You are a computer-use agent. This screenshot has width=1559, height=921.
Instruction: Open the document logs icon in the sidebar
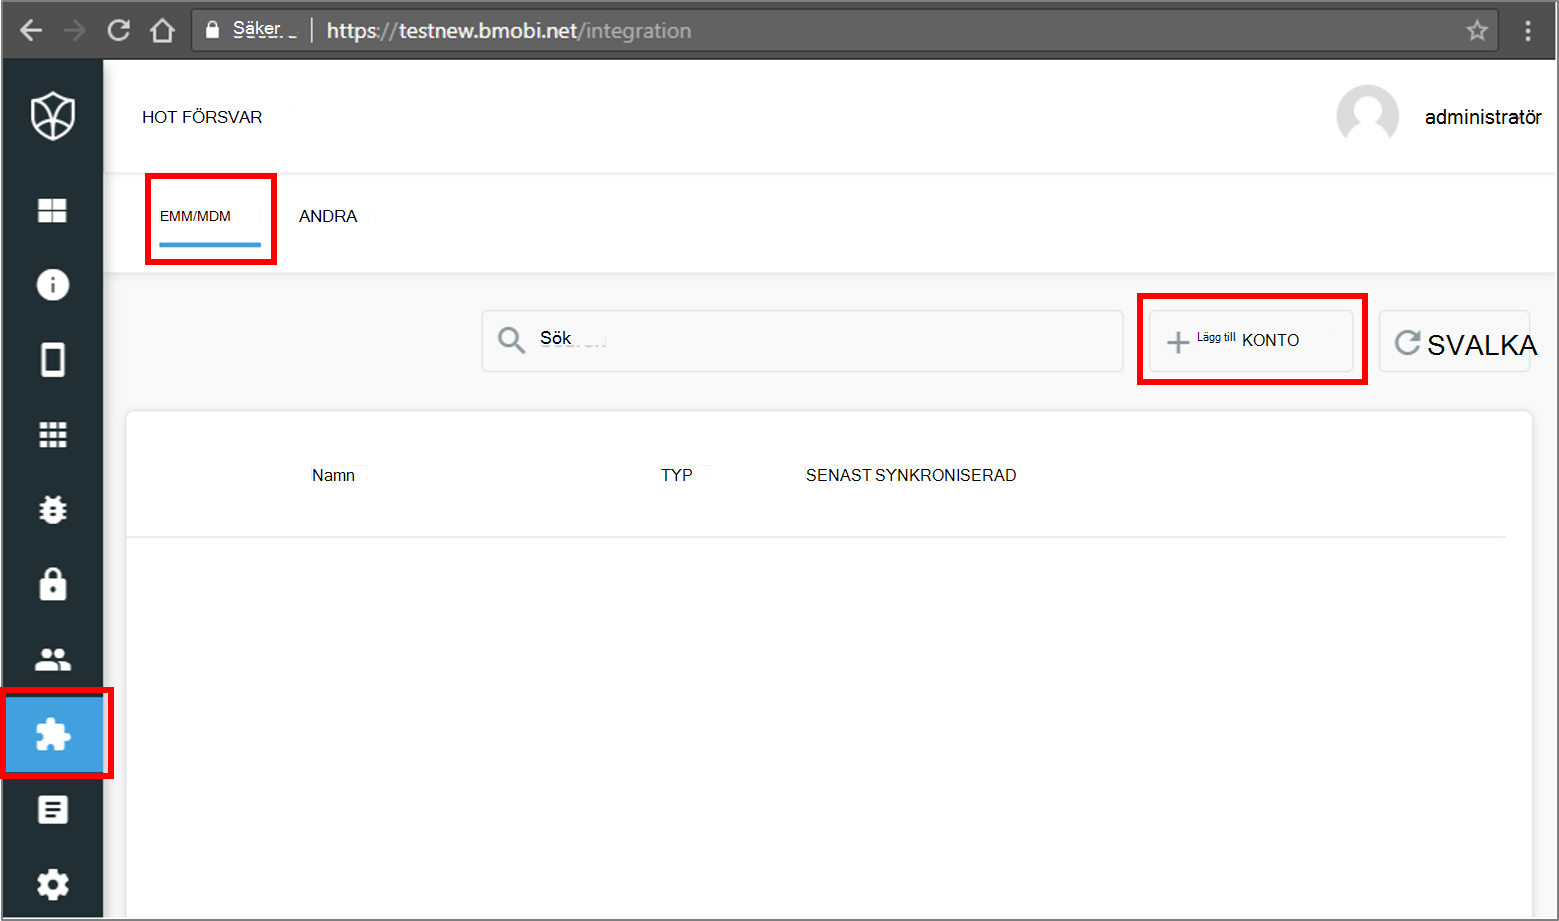pyautogui.click(x=53, y=810)
